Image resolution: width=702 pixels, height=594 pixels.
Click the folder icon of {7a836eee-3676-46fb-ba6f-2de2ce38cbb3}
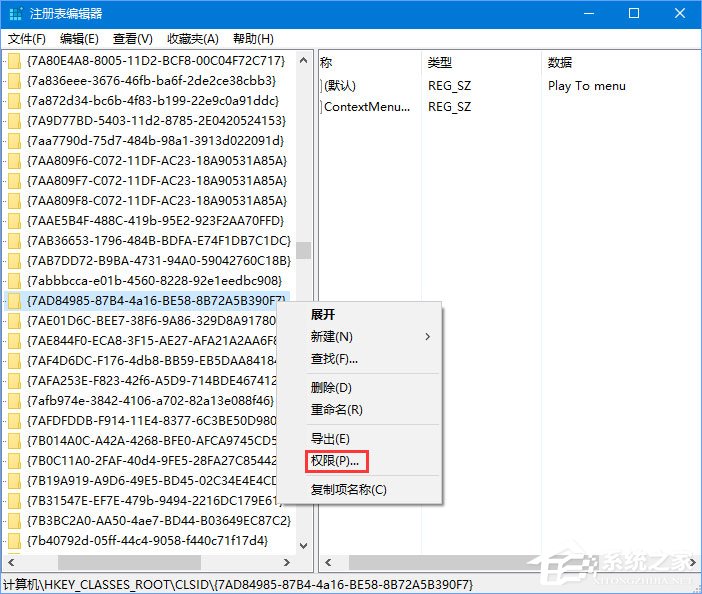pos(14,81)
